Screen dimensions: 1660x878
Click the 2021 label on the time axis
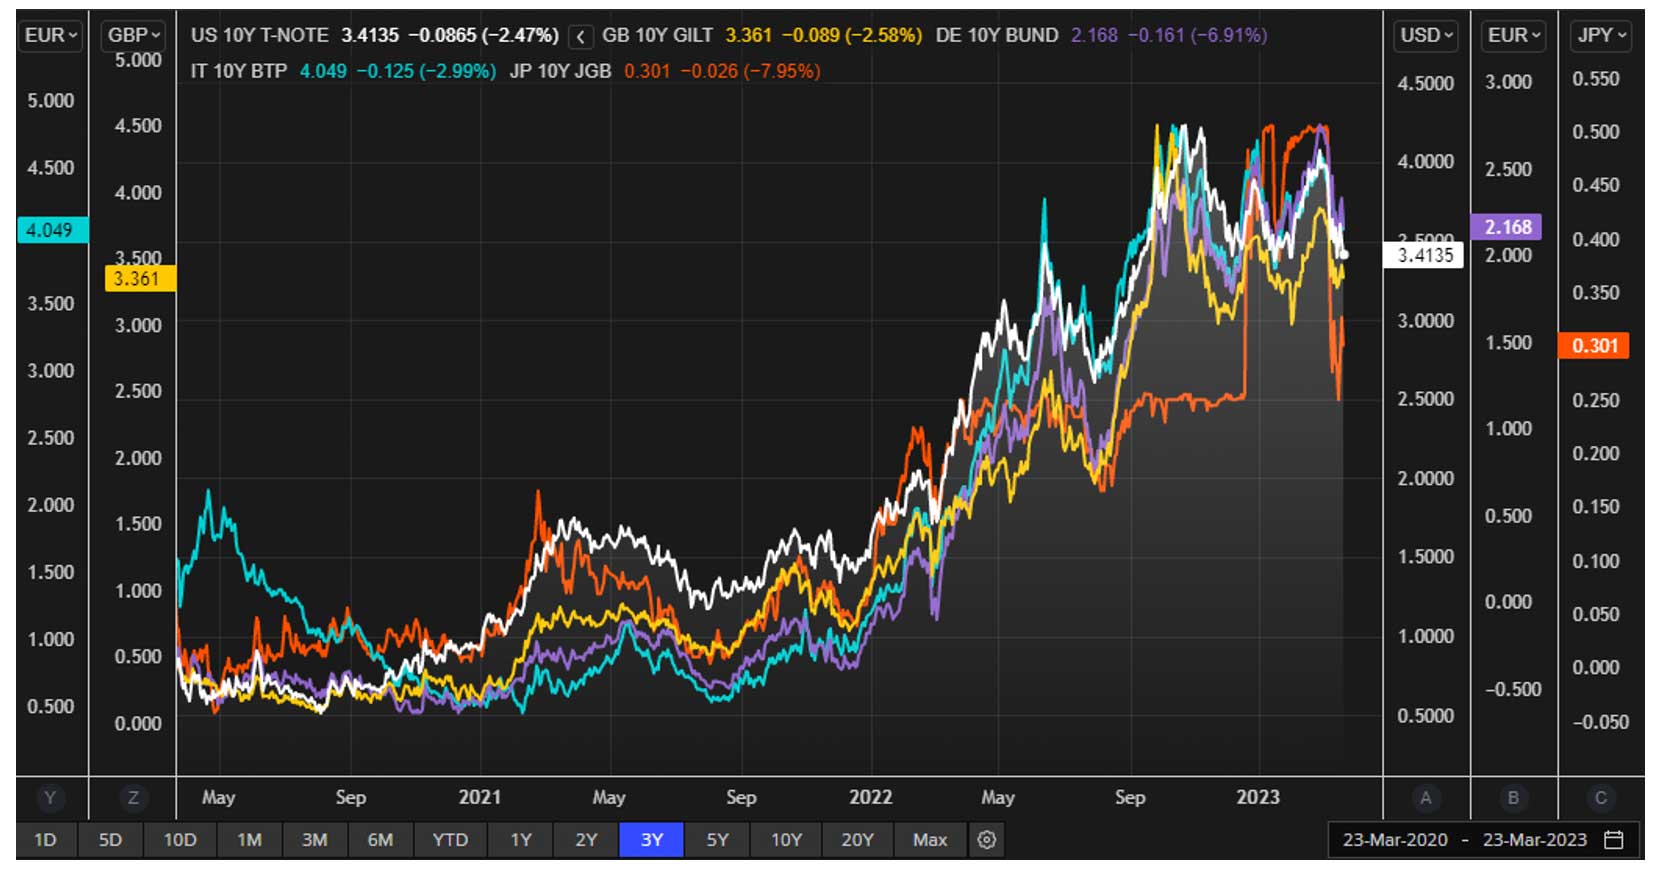click(x=480, y=797)
